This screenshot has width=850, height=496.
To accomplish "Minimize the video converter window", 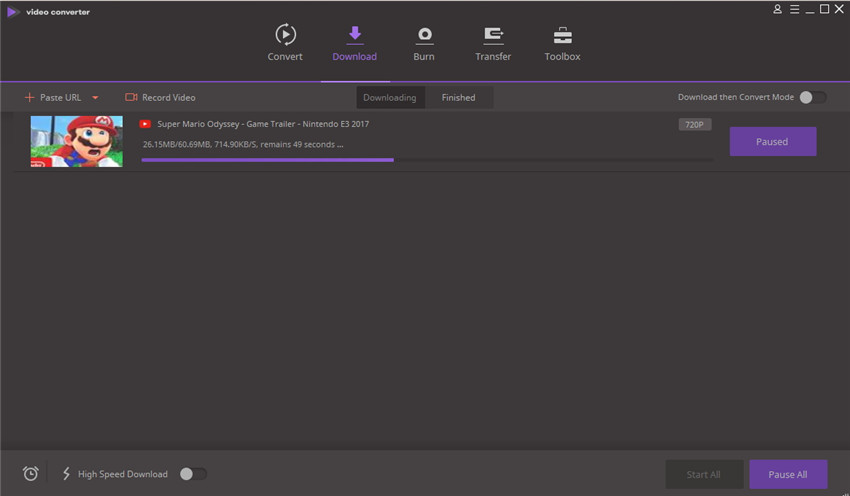I will pos(810,10).
